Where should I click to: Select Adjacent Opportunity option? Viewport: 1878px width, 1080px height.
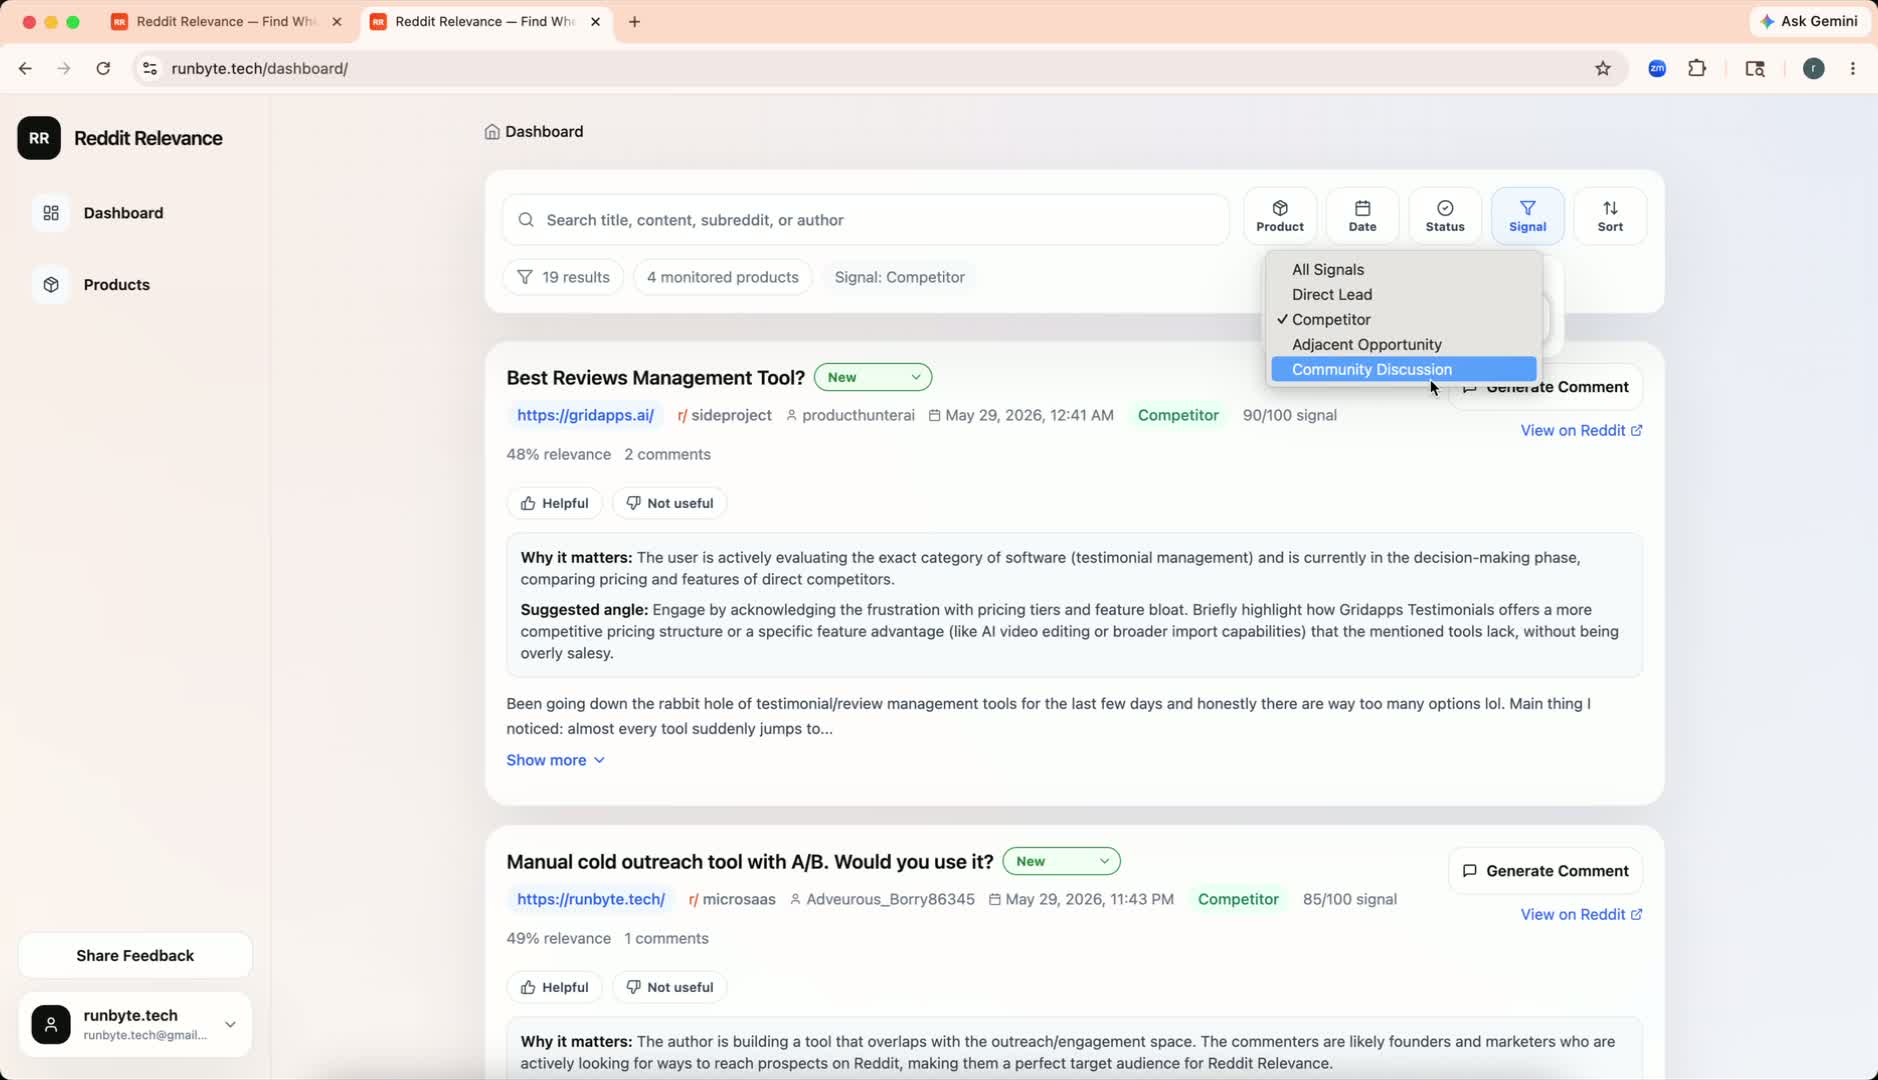coord(1404,344)
